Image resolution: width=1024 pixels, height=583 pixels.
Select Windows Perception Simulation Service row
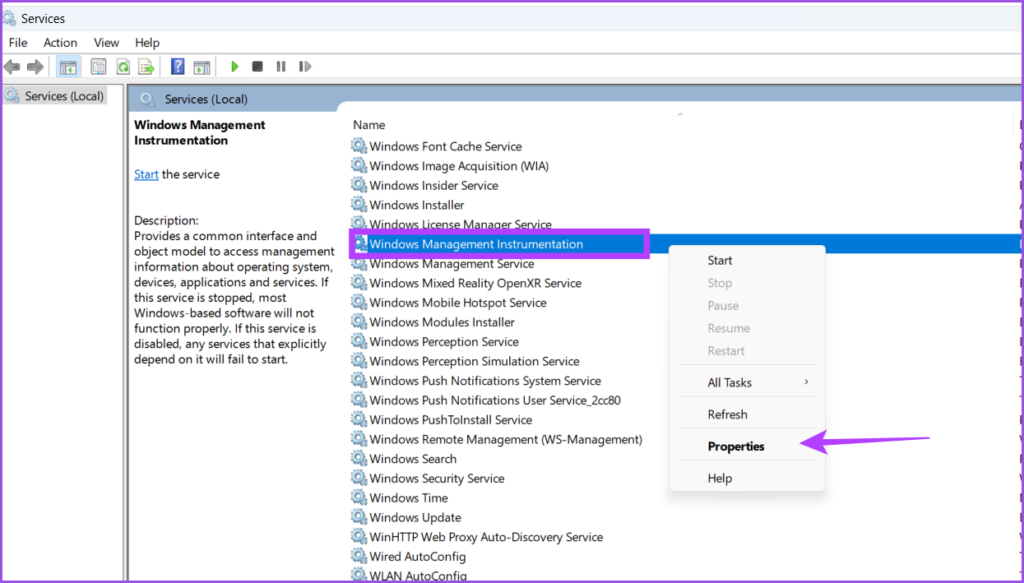coord(474,361)
